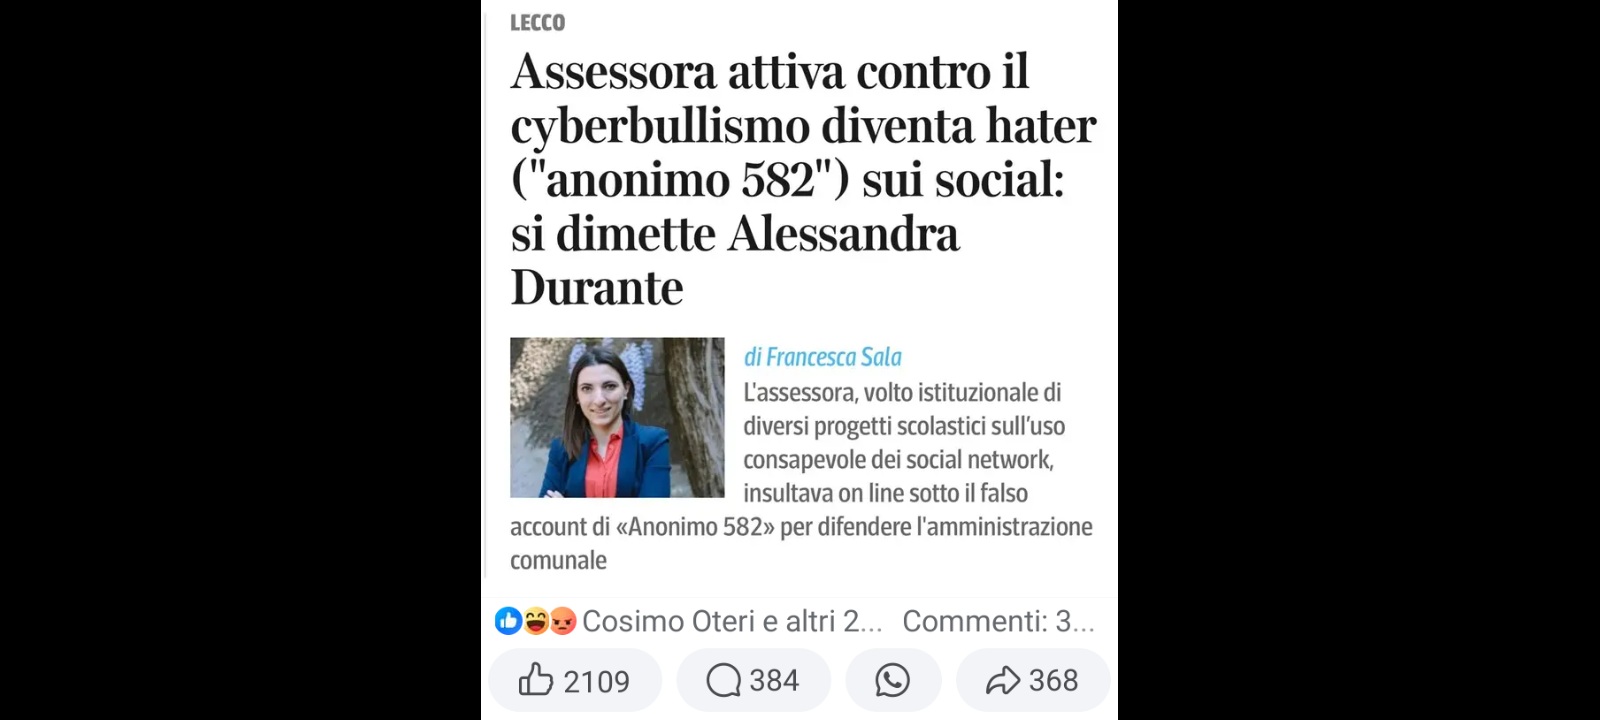
Task: Tap the speech bubble comment icon
Action: 723,680
